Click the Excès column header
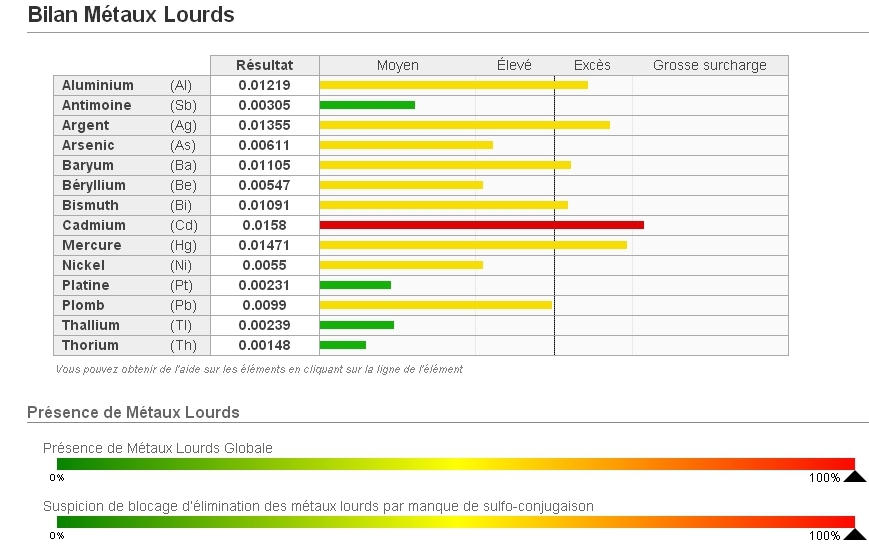 (x=592, y=65)
